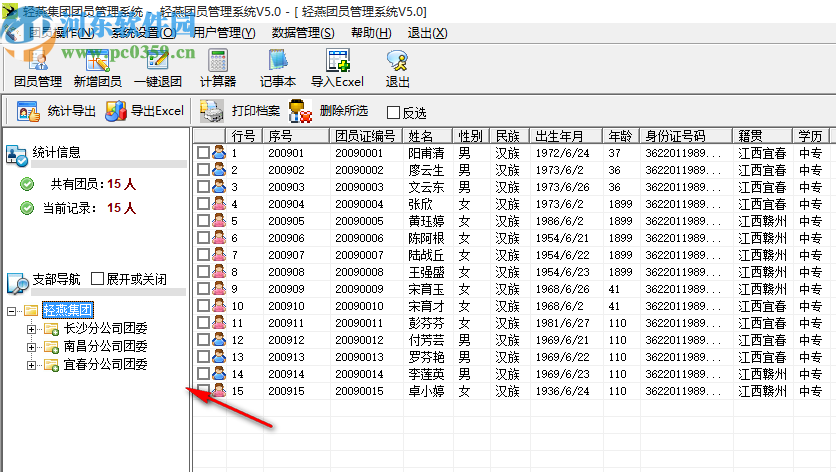Open the 系统设置(O) menu
Viewport: 836px width, 472px height.
[x=143, y=33]
